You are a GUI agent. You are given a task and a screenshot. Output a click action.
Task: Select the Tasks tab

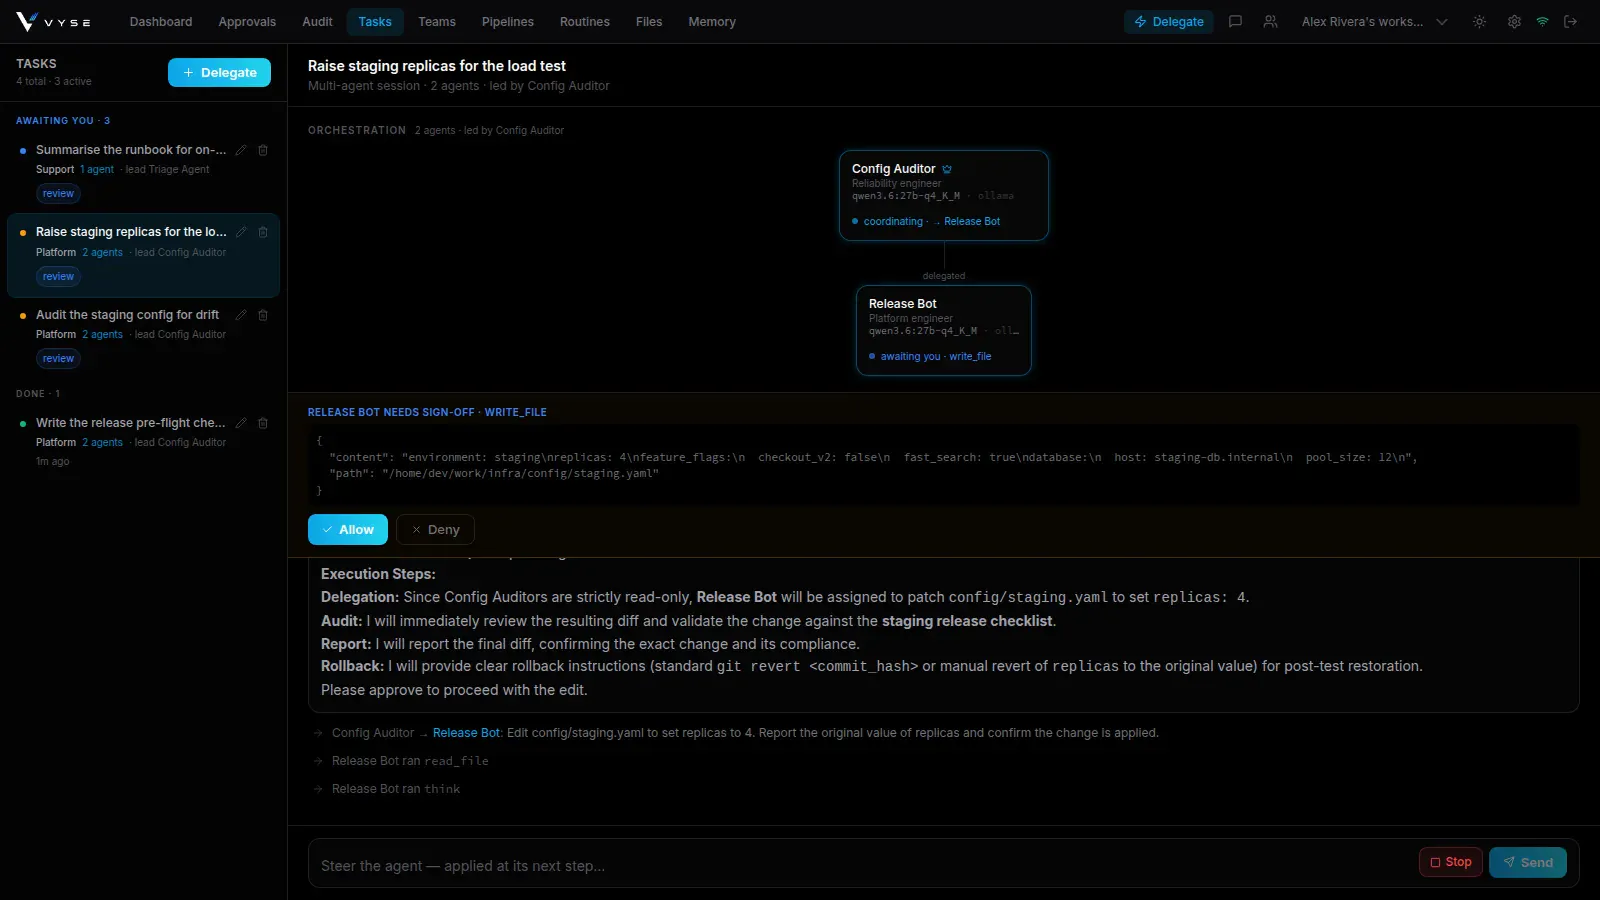(375, 21)
